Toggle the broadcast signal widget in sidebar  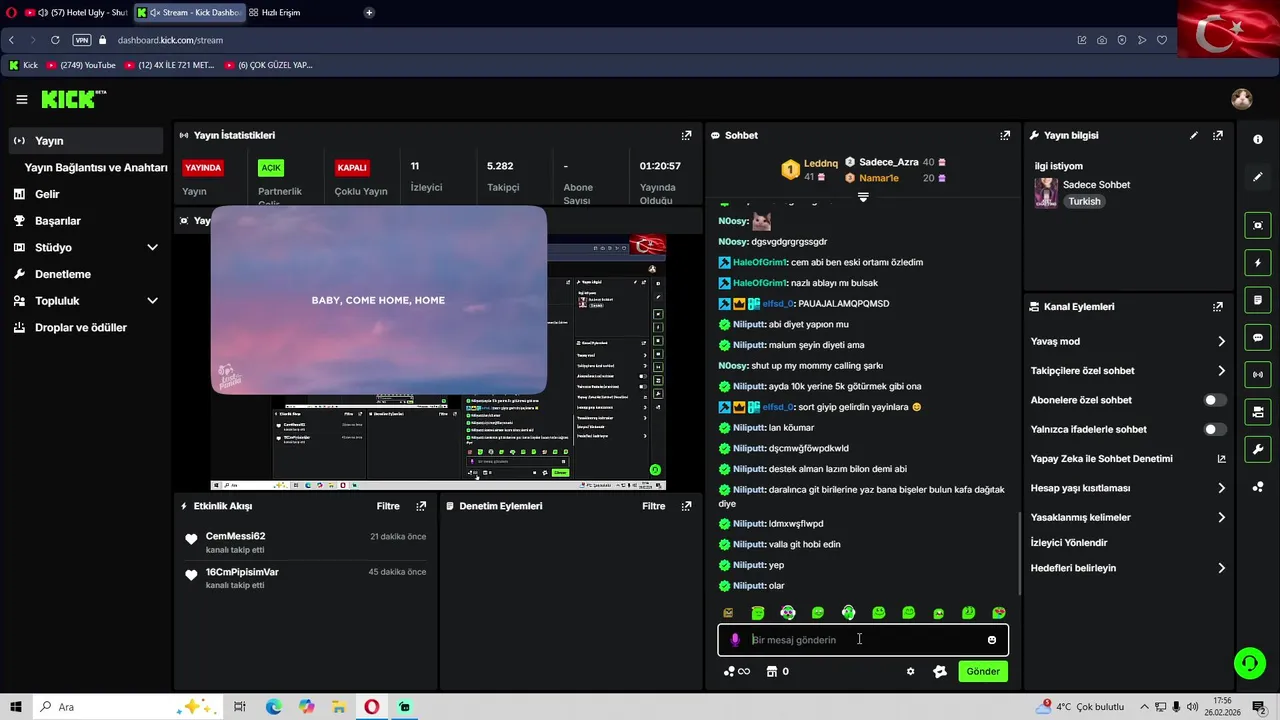(x=1258, y=375)
